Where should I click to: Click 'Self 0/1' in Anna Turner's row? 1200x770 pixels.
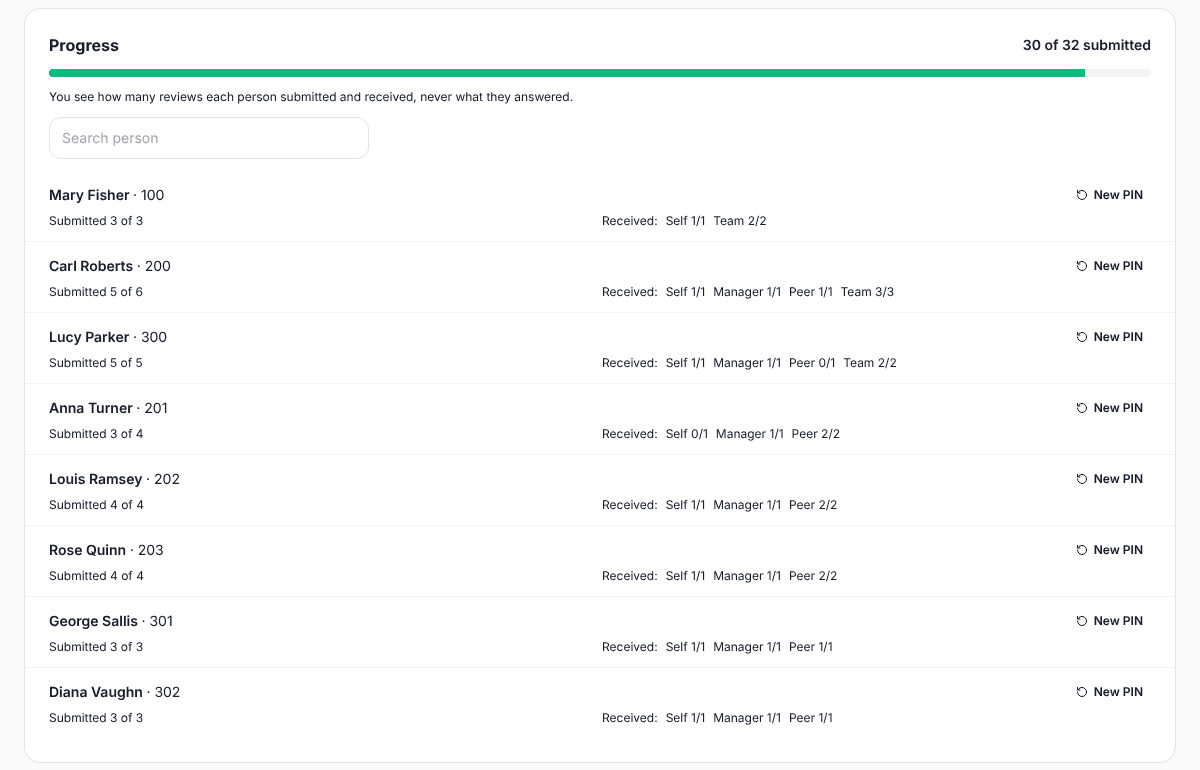687,434
